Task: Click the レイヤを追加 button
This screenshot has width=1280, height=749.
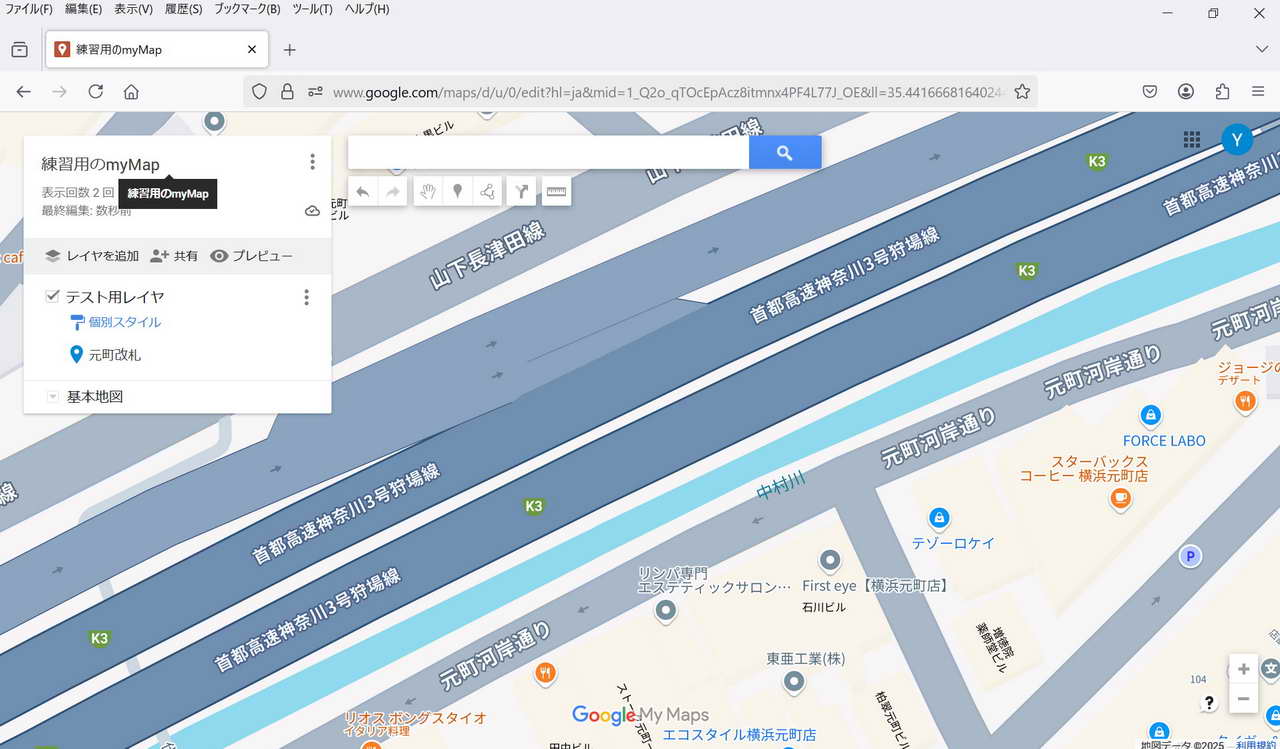Action: pos(92,256)
